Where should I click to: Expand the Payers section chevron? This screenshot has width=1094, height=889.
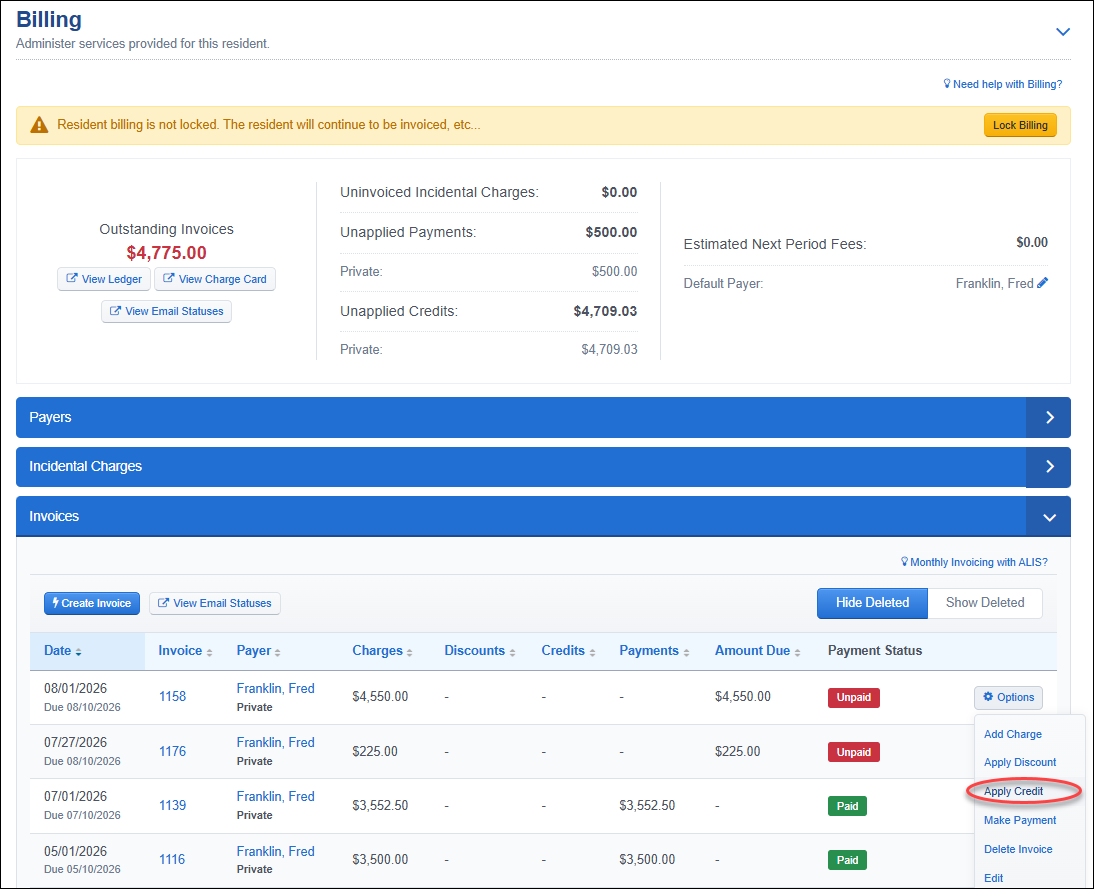point(1049,417)
